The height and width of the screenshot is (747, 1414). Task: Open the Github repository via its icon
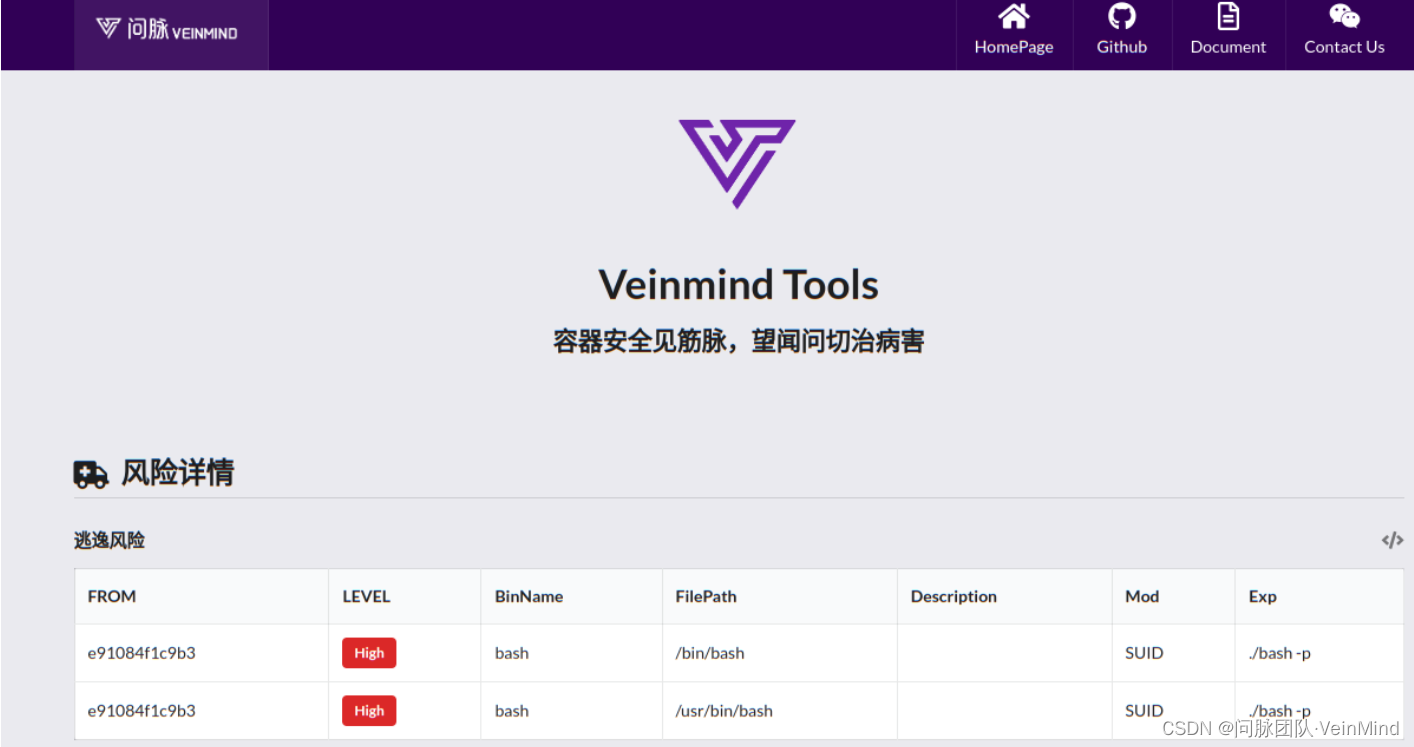[x=1121, y=17]
